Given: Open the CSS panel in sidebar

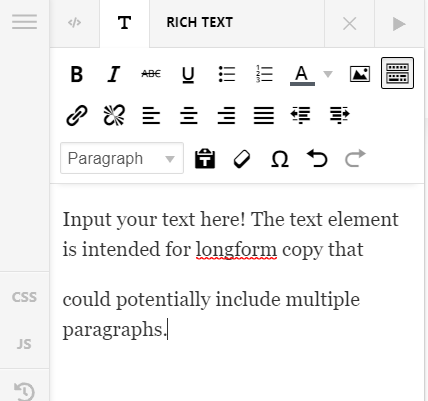Looking at the screenshot, I should (24, 297).
